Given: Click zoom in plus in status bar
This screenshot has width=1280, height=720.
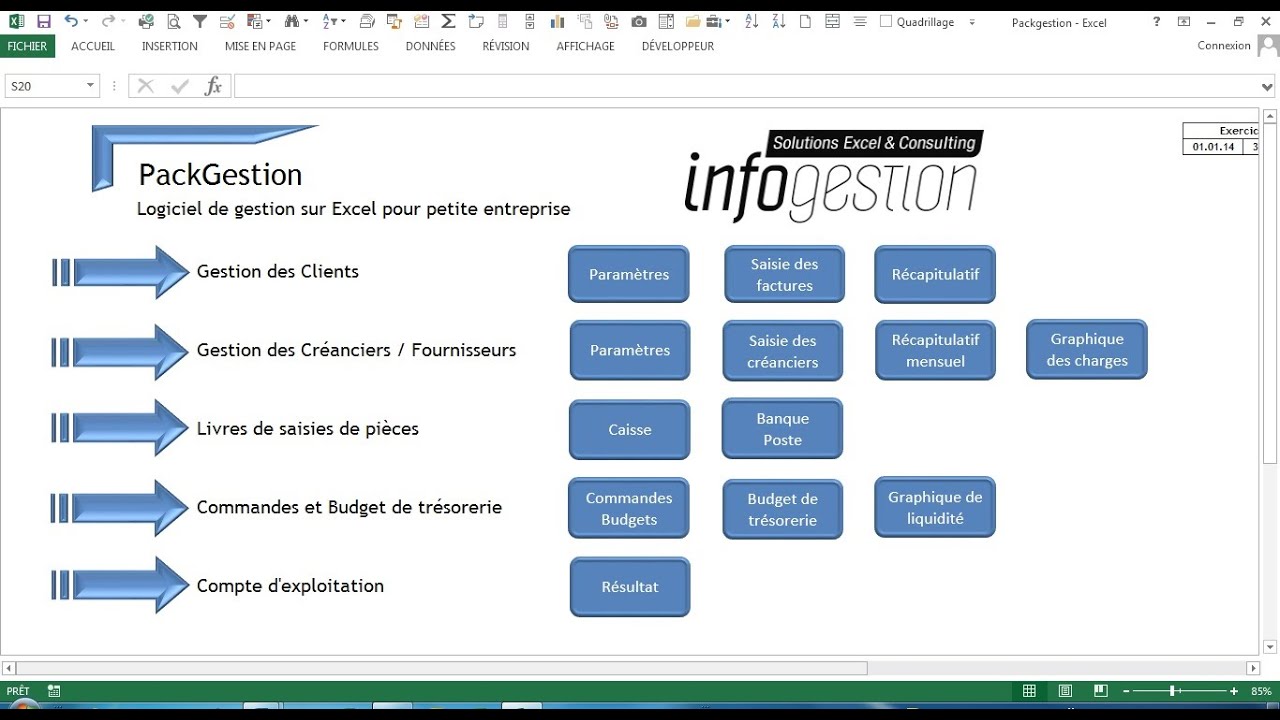Looking at the screenshot, I should click(1234, 691).
